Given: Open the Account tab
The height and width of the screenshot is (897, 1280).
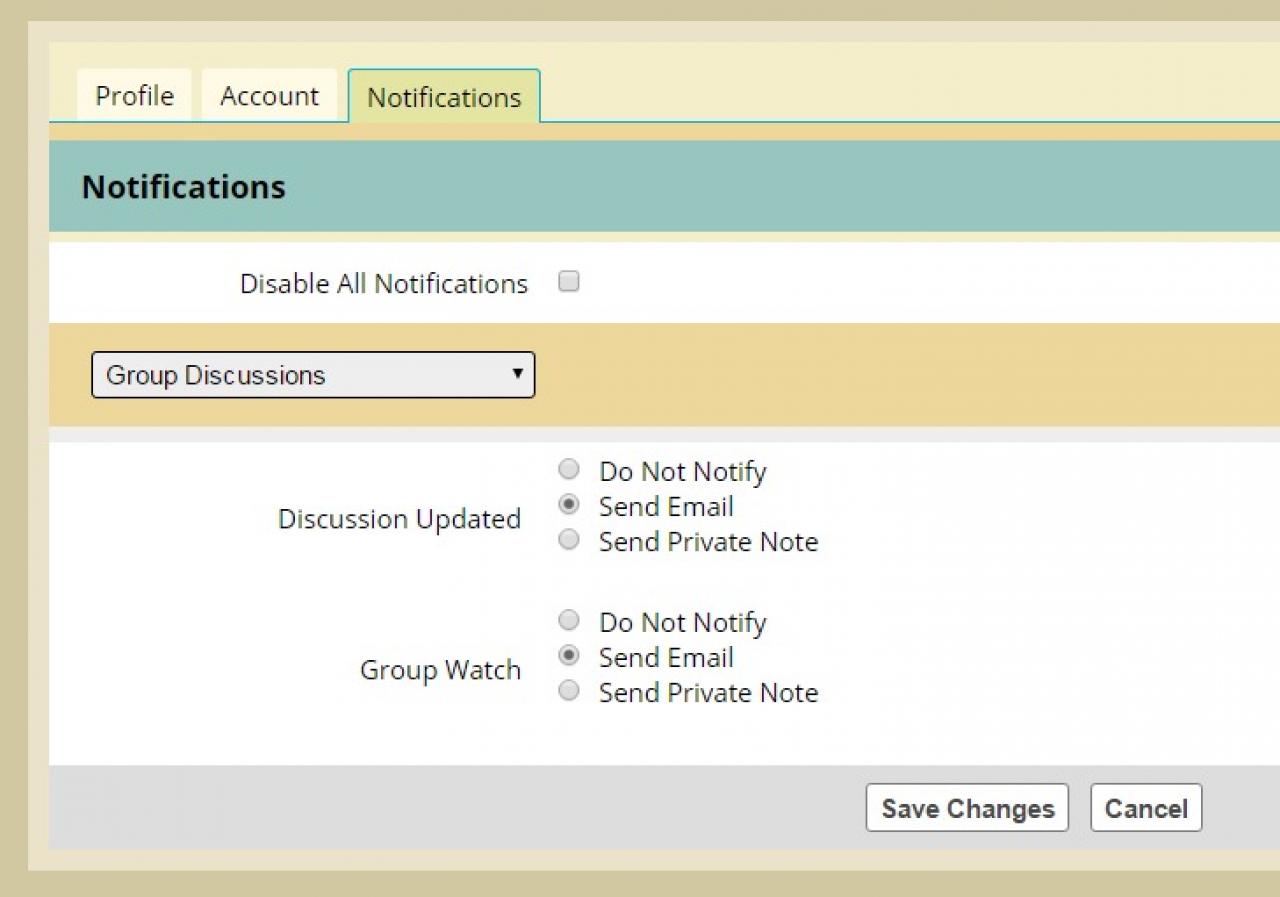Looking at the screenshot, I should click(269, 96).
